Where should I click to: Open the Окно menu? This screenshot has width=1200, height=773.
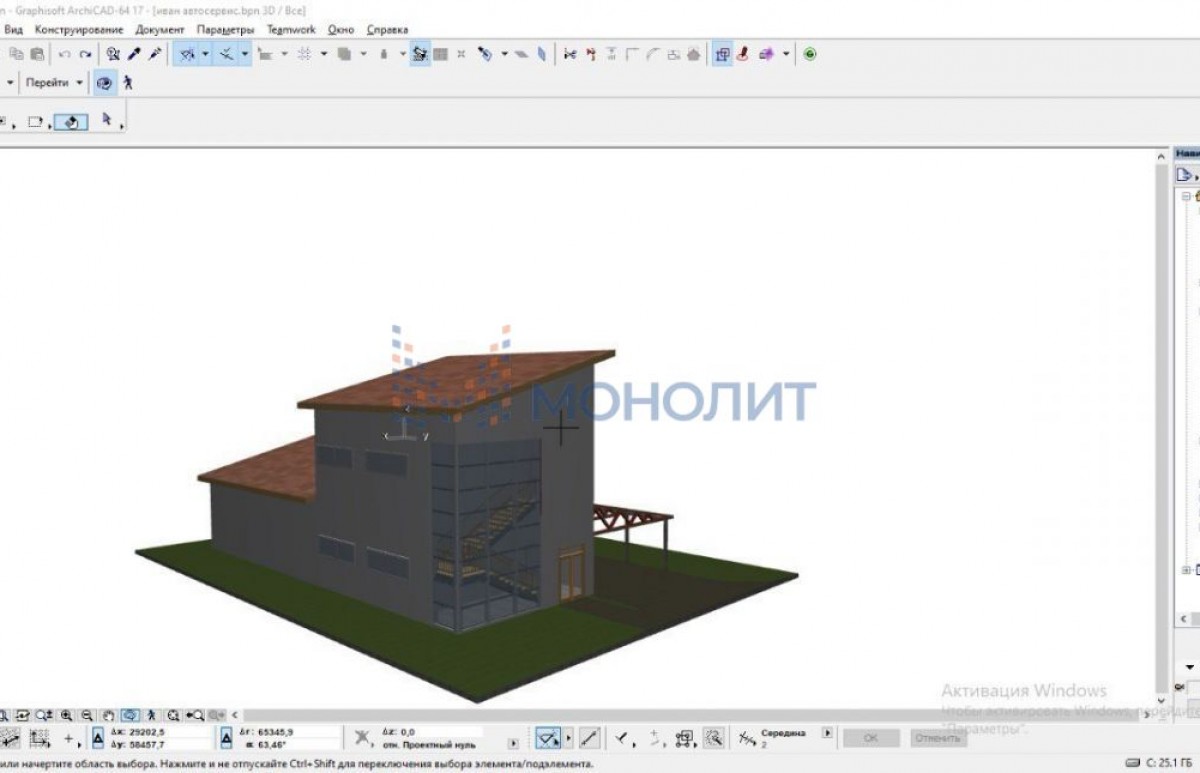pos(341,30)
